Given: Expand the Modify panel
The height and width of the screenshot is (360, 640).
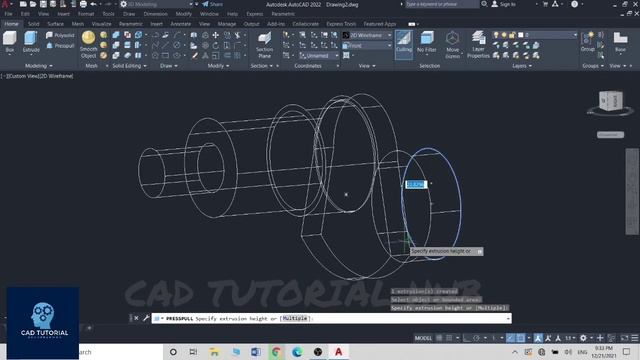Looking at the screenshot, I should (218, 66).
